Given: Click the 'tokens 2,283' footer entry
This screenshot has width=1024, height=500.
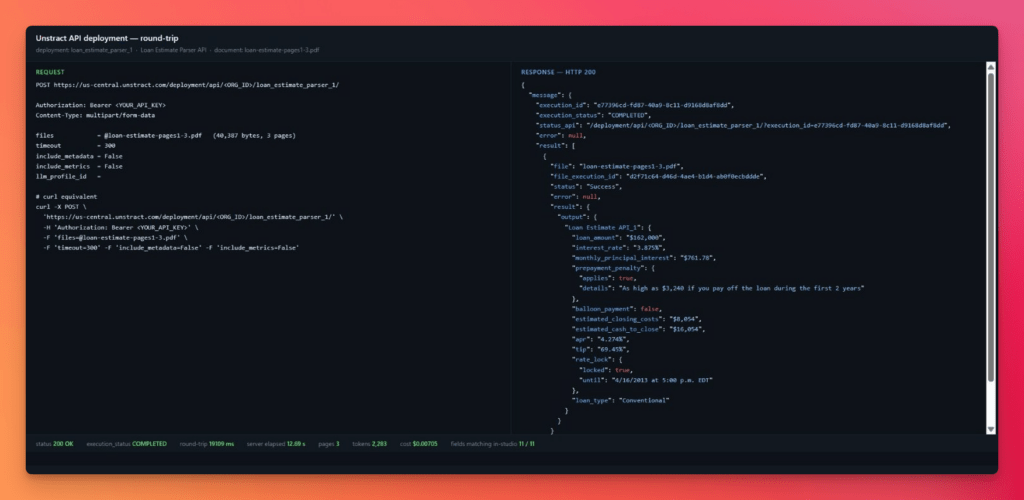Looking at the screenshot, I should click(x=370, y=444).
